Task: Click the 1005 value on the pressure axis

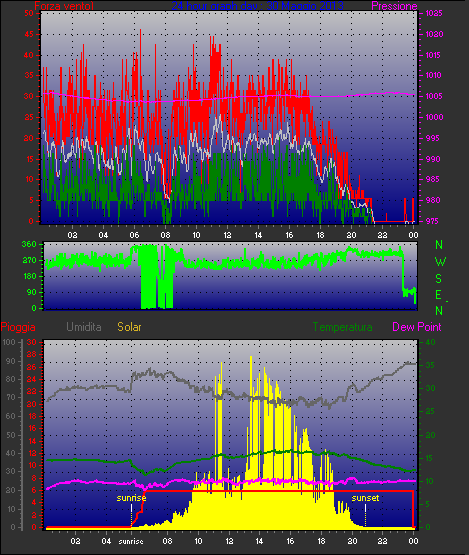Action: tap(434, 96)
